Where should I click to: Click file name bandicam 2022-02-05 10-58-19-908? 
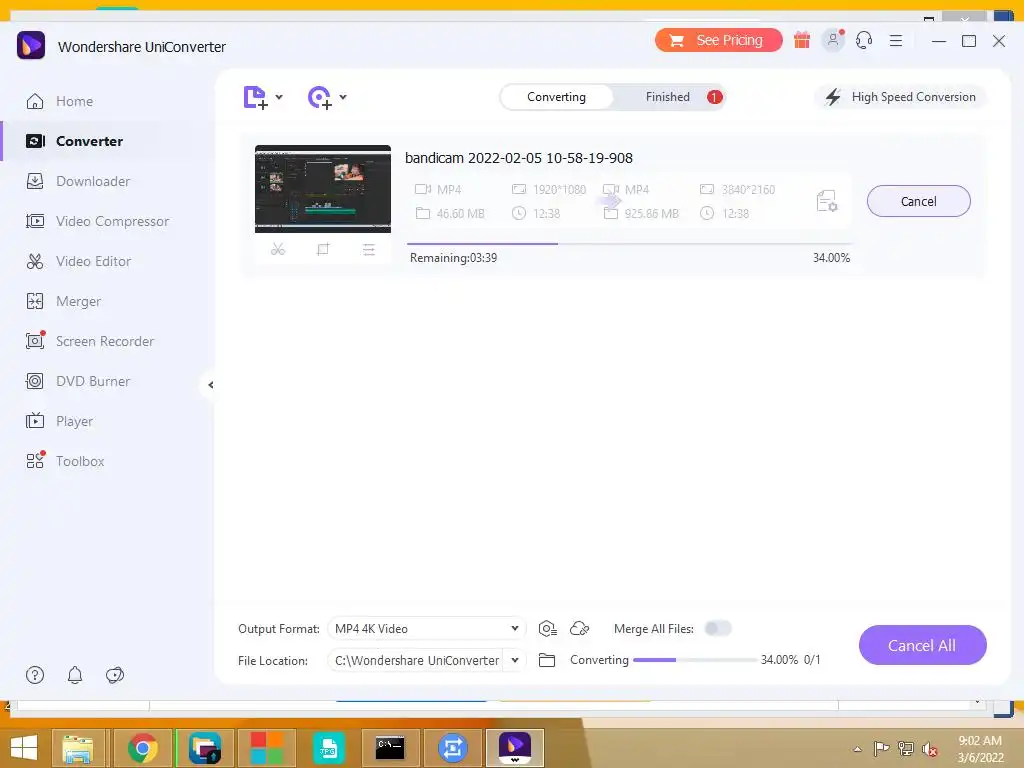pyautogui.click(x=519, y=158)
